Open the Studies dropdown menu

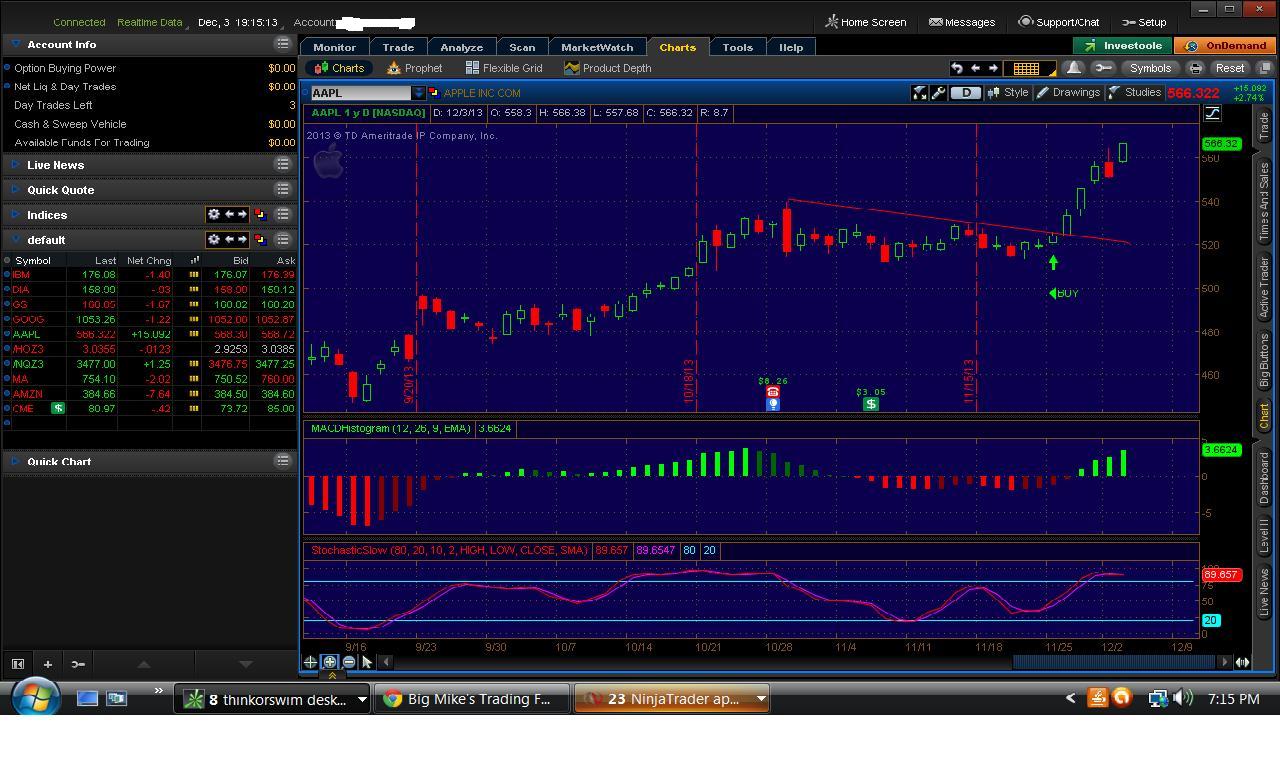[x=1135, y=93]
